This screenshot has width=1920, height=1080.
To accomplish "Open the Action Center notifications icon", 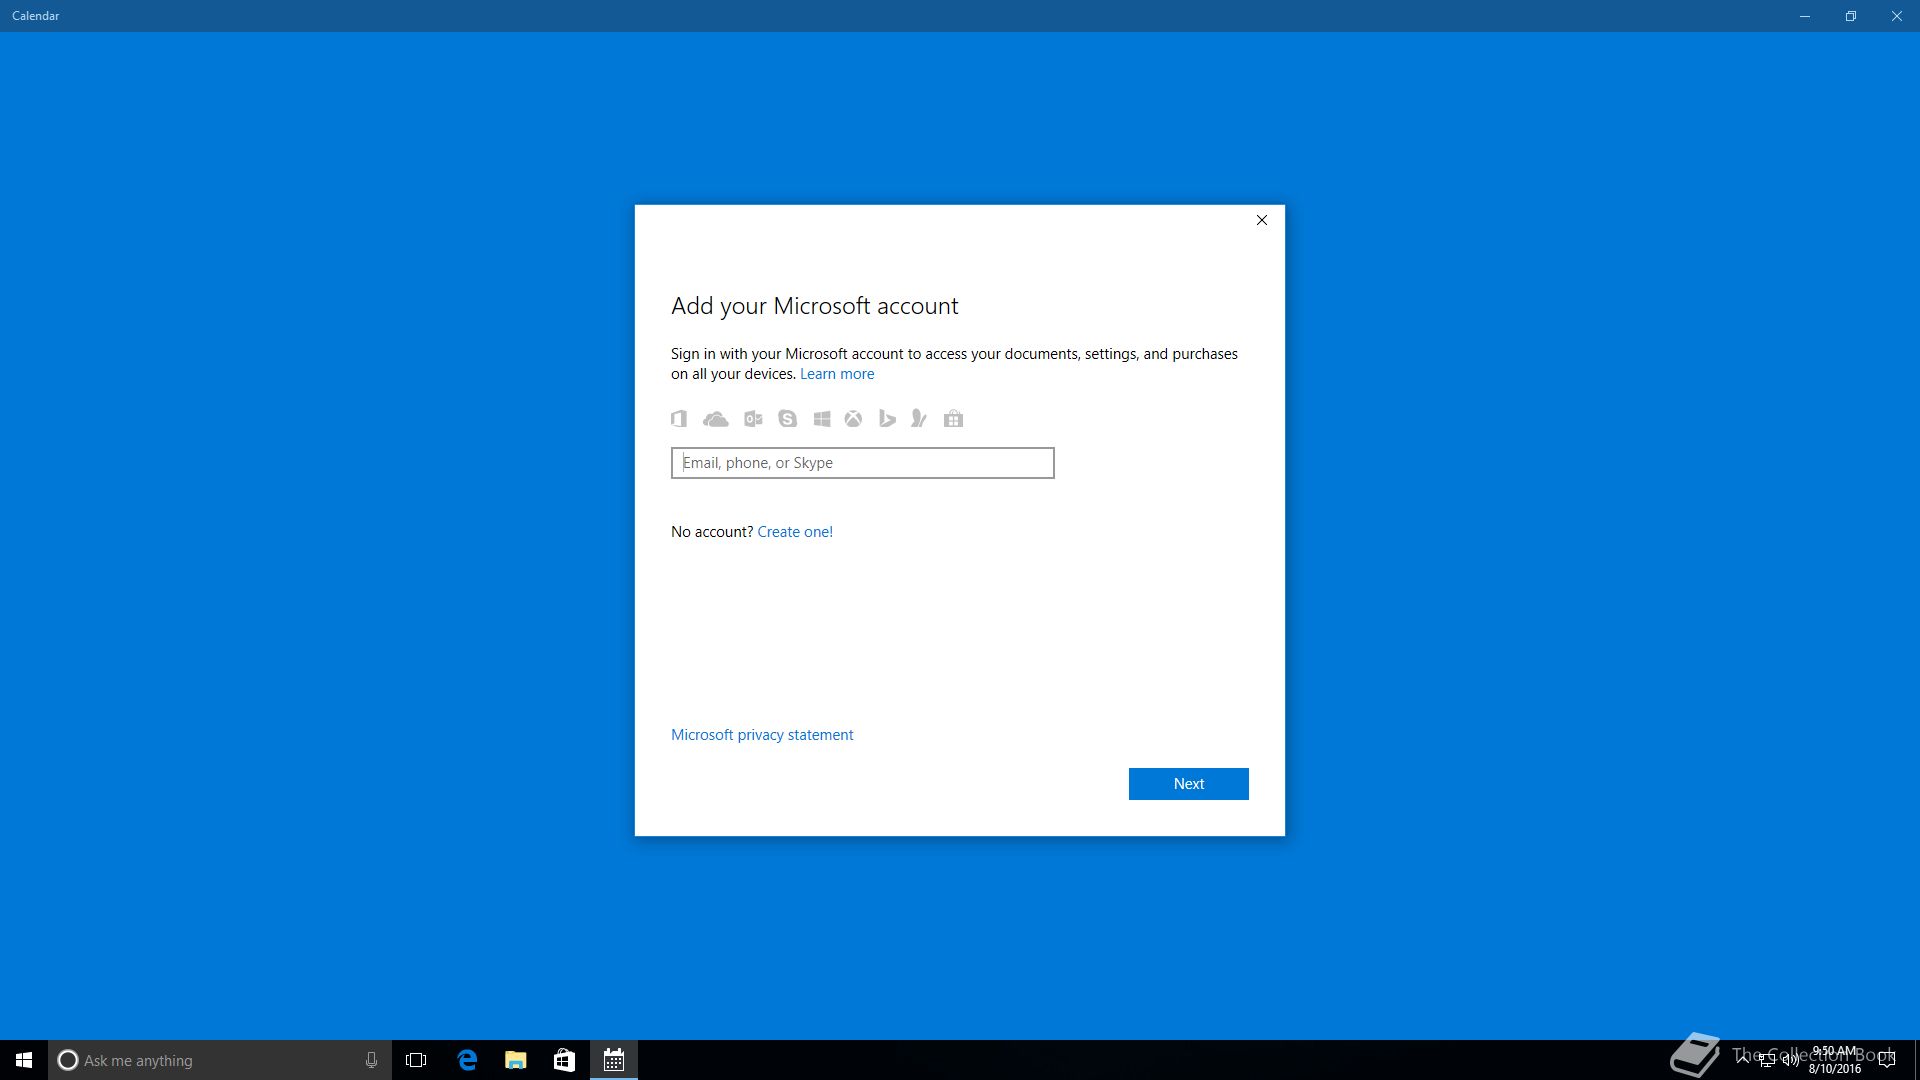I will click(x=1887, y=1060).
